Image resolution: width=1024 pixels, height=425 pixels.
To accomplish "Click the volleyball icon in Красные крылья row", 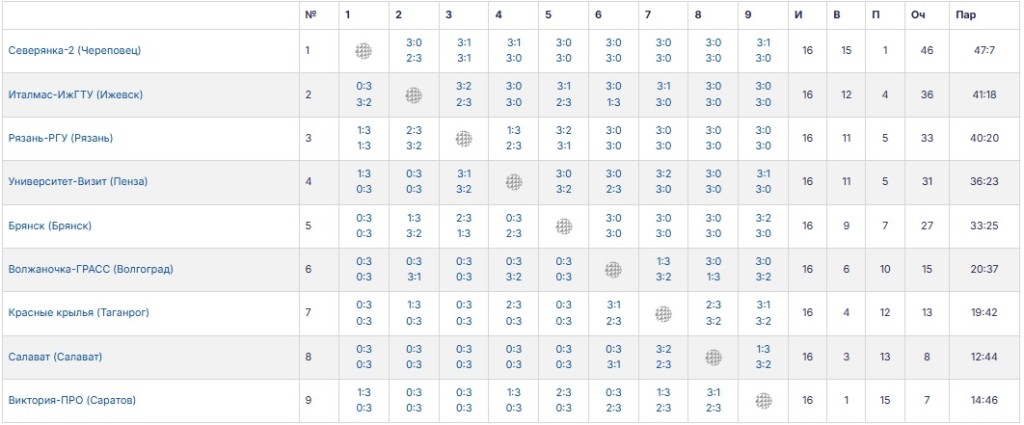I will 663,314.
